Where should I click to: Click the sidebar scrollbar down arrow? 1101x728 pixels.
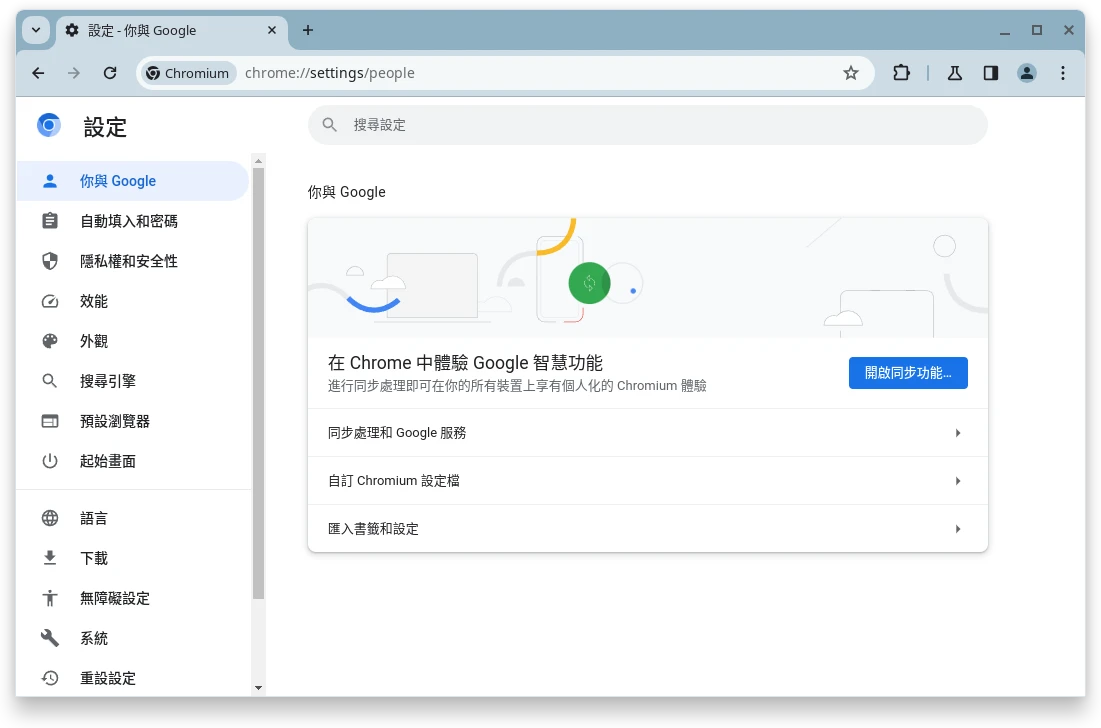click(x=258, y=688)
